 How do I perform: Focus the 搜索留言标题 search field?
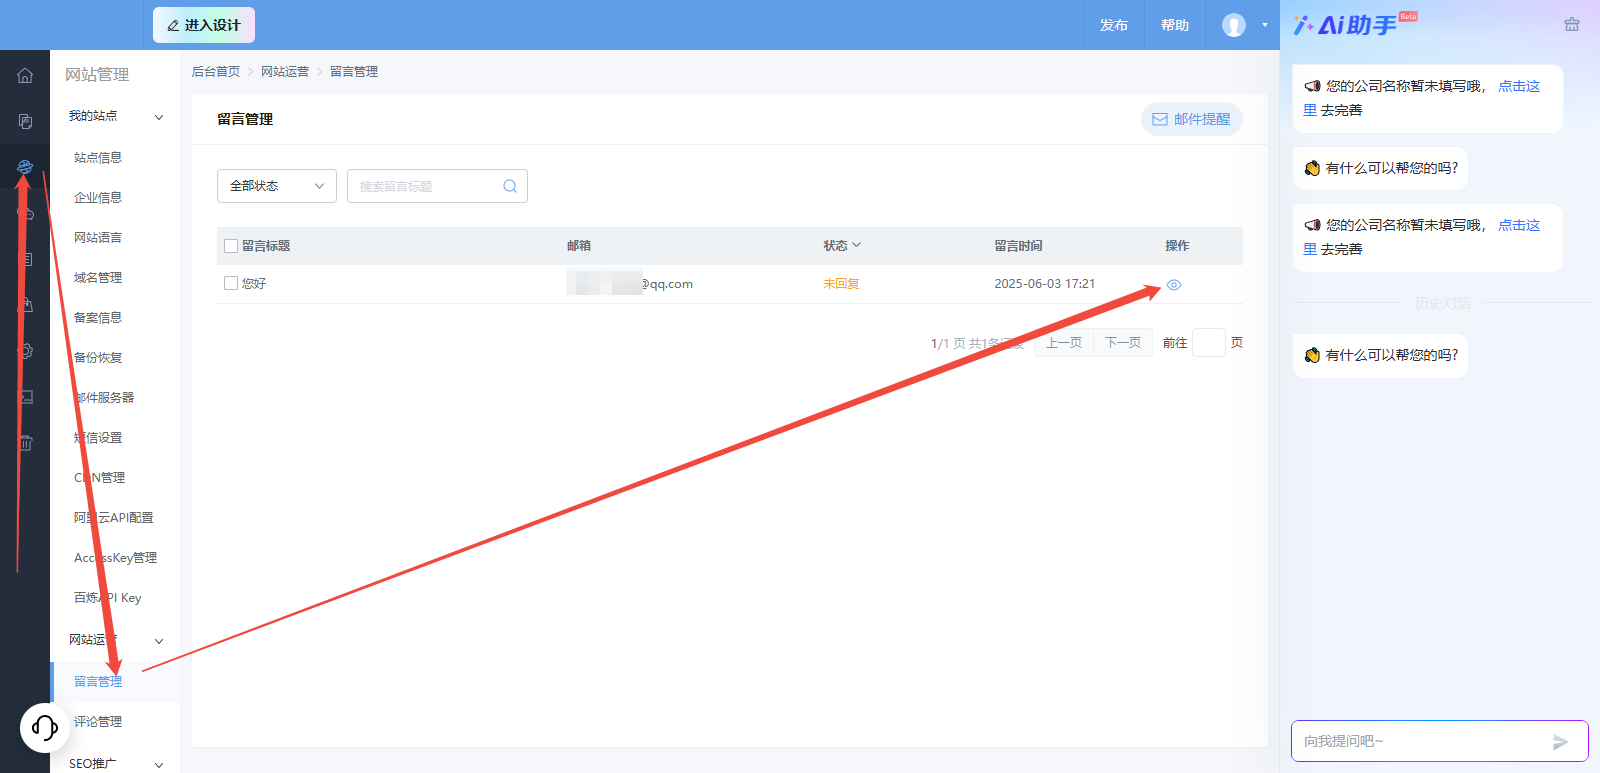[x=437, y=186]
